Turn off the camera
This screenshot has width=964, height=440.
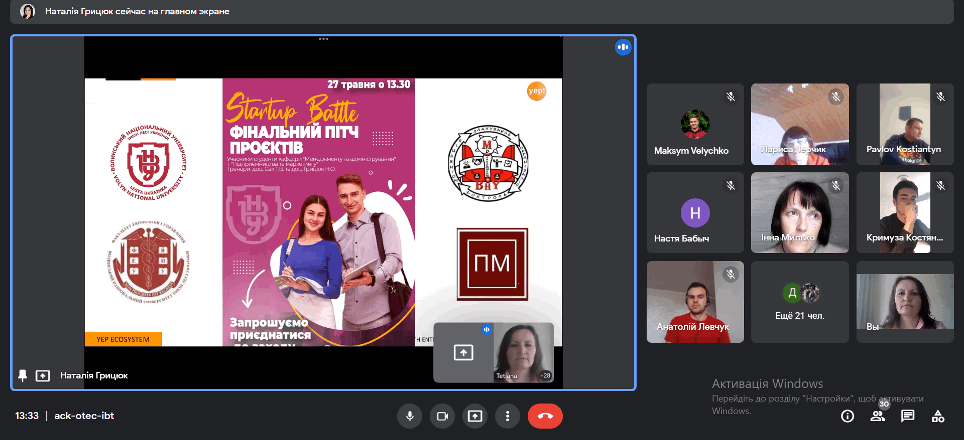click(441, 416)
